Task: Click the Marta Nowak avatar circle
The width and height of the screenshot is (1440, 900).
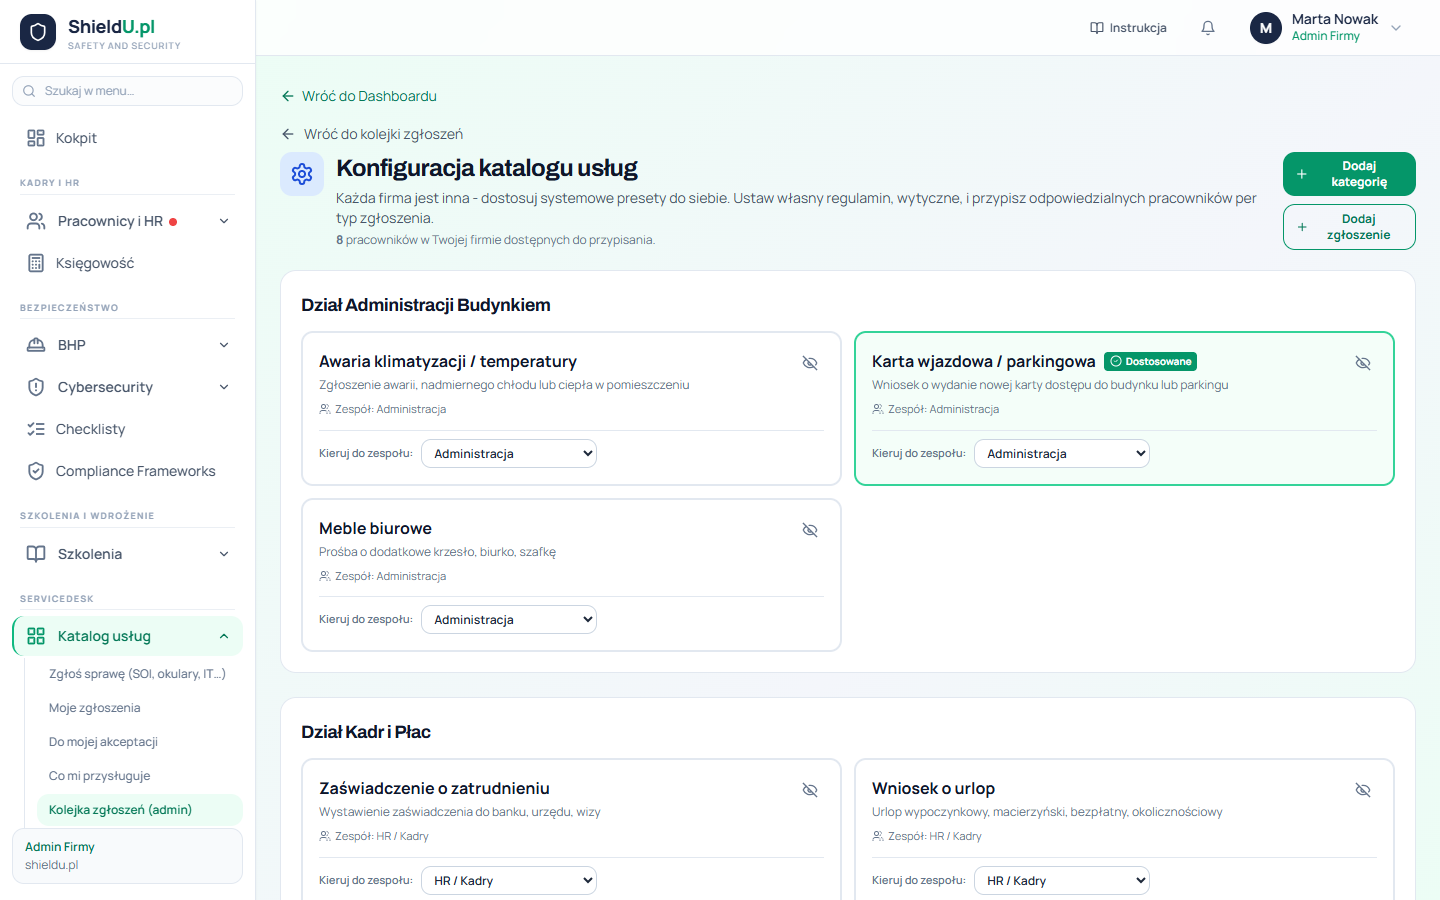Action: tap(1266, 28)
